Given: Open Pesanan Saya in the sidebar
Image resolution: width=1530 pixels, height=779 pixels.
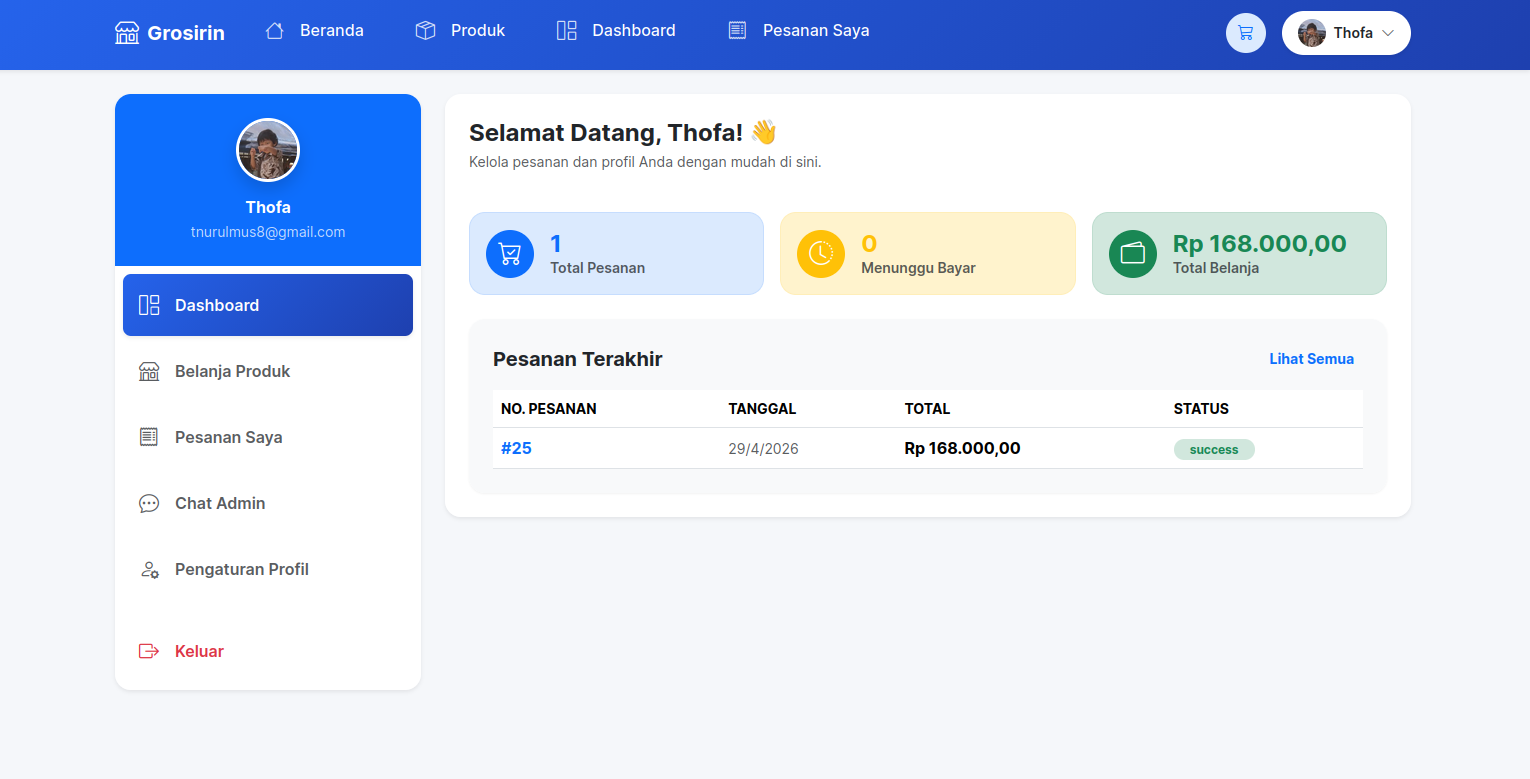Looking at the screenshot, I should pyautogui.click(x=268, y=437).
